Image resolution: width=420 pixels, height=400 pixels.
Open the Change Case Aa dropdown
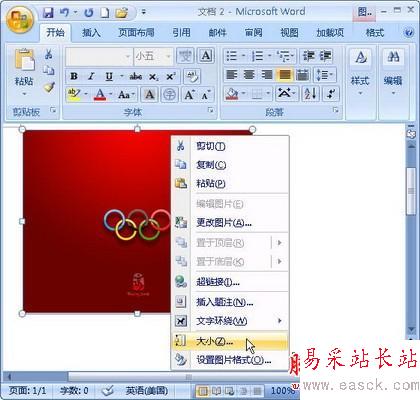coord(127,95)
